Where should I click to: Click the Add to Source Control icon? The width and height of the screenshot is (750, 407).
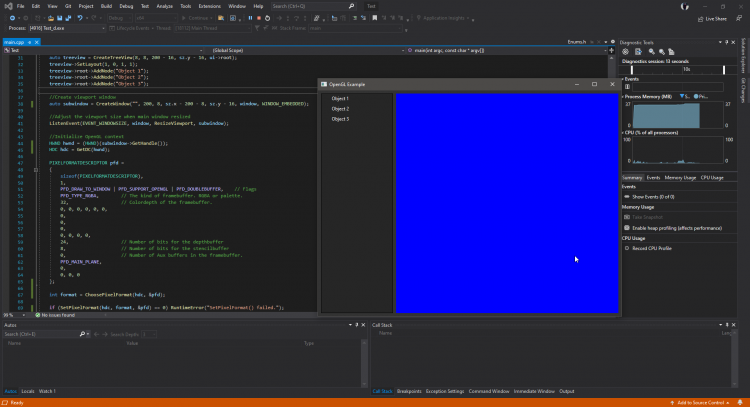click(x=671, y=402)
